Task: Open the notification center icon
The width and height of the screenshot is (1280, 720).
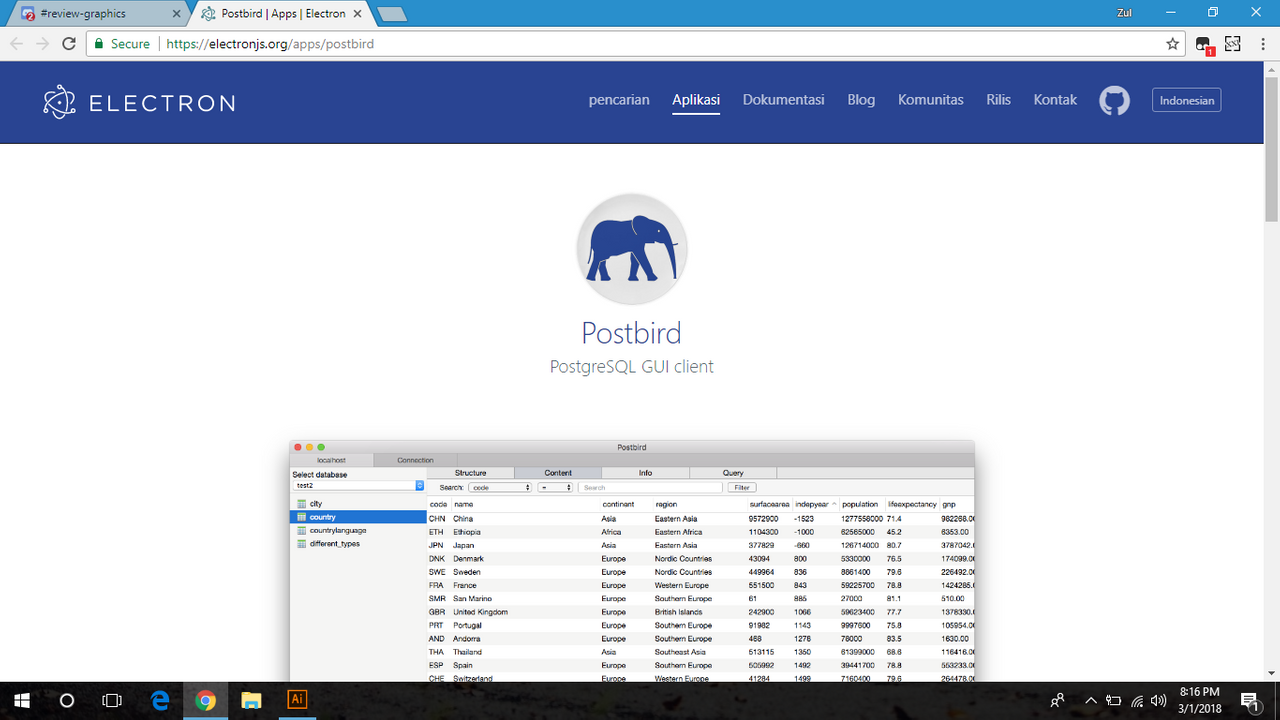Action: tap(1249, 700)
